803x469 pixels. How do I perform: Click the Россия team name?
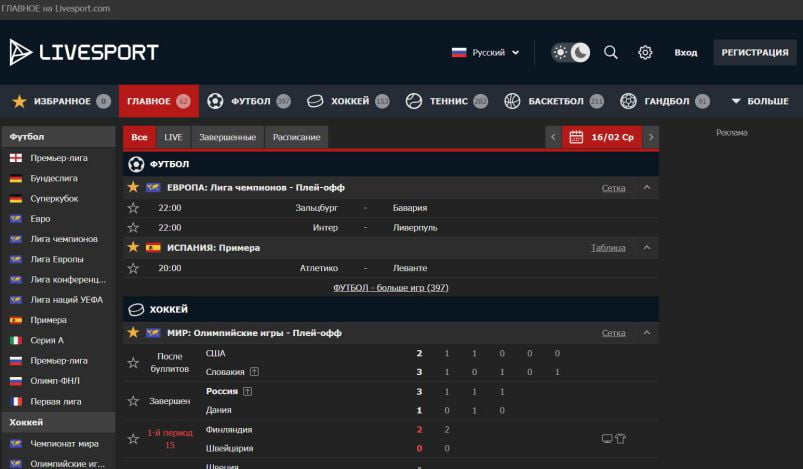click(222, 391)
